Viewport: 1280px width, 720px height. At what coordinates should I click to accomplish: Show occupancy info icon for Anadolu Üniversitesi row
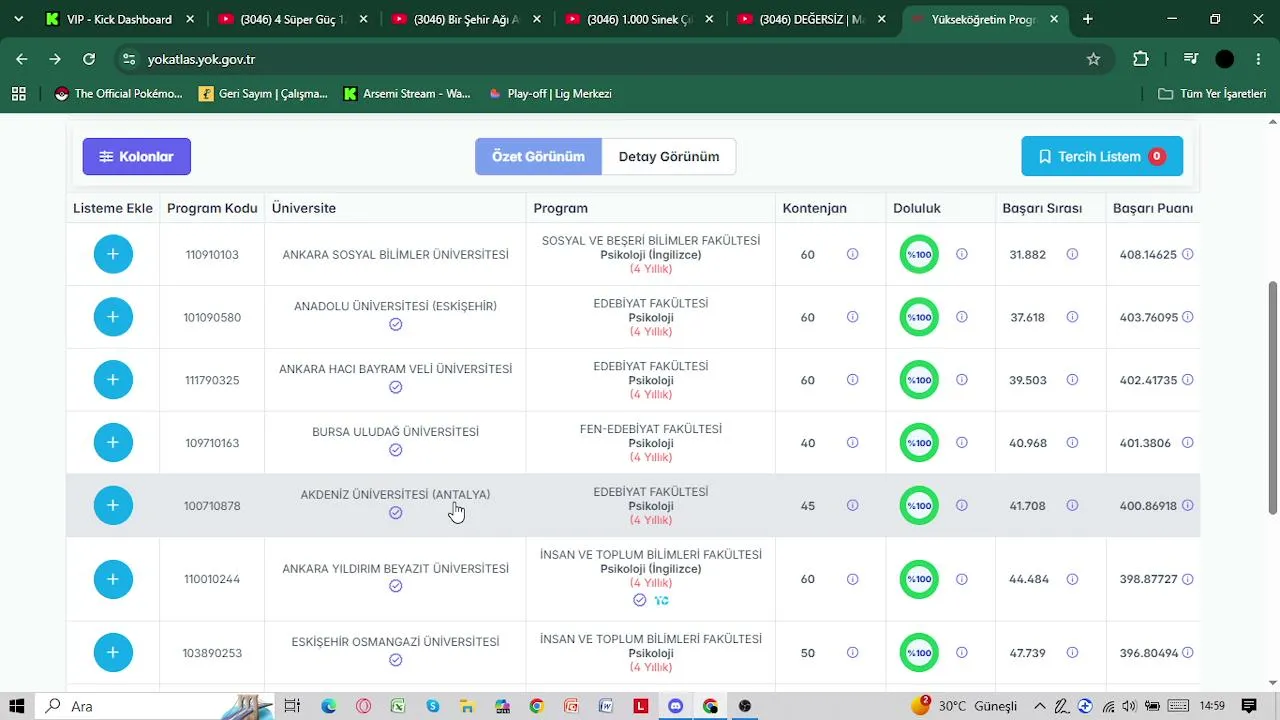click(x=962, y=317)
